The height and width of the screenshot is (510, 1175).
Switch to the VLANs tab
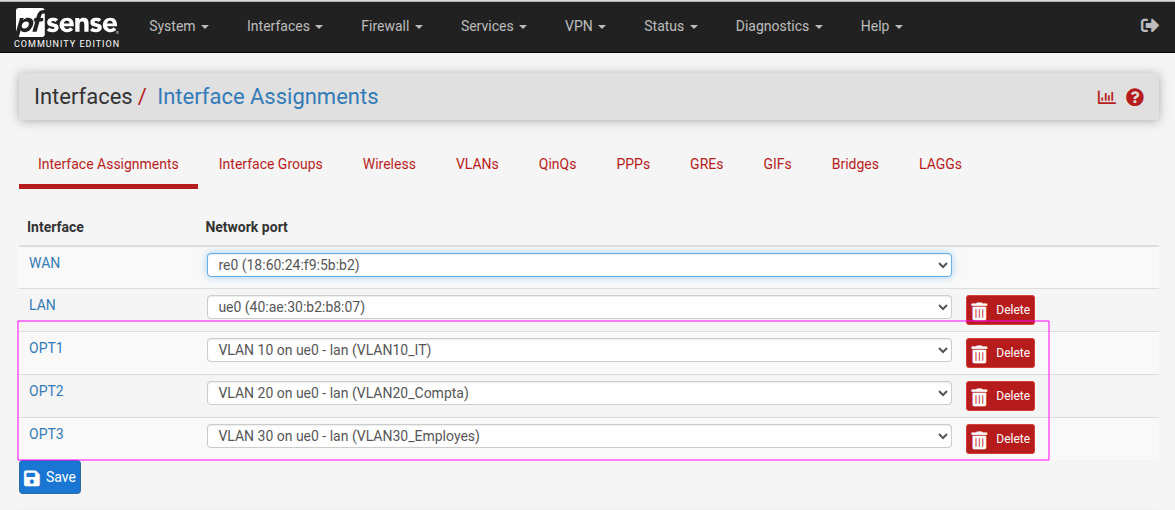pyautogui.click(x=477, y=164)
